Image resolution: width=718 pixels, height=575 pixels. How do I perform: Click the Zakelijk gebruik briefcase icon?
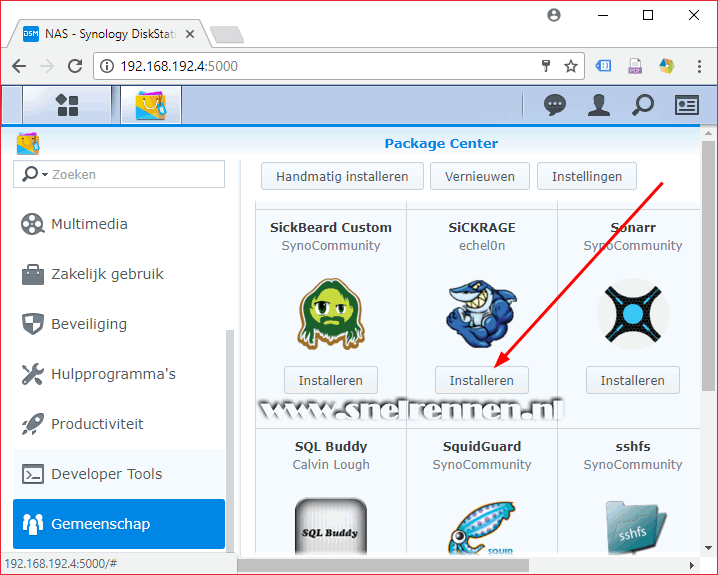coord(33,274)
